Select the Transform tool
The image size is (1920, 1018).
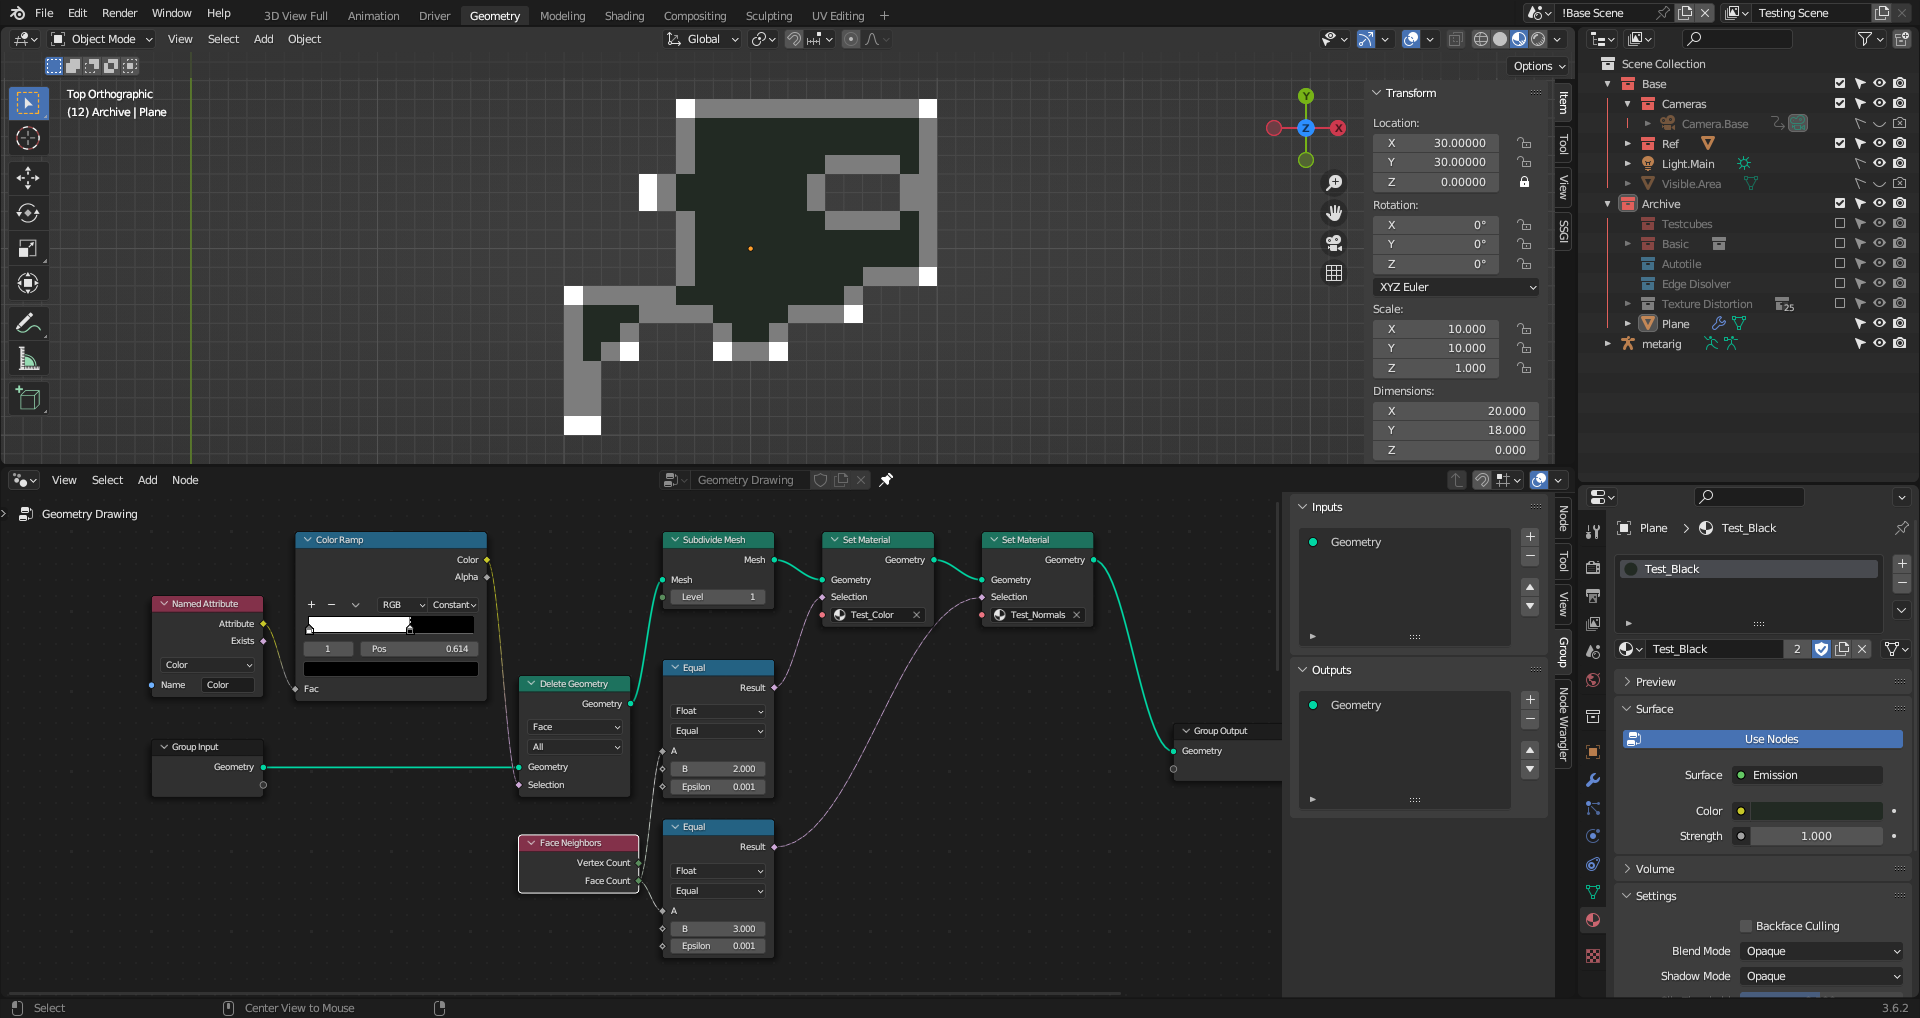(28, 283)
